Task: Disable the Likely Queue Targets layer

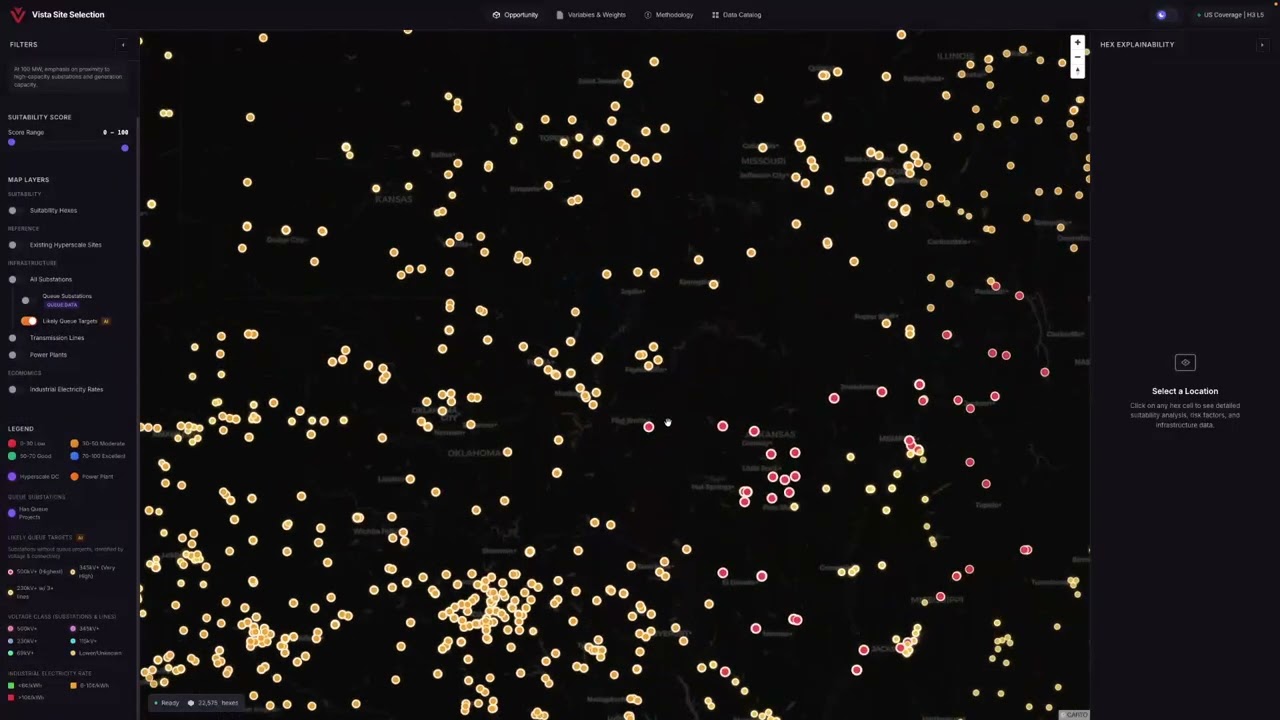Action: pyautogui.click(x=29, y=321)
